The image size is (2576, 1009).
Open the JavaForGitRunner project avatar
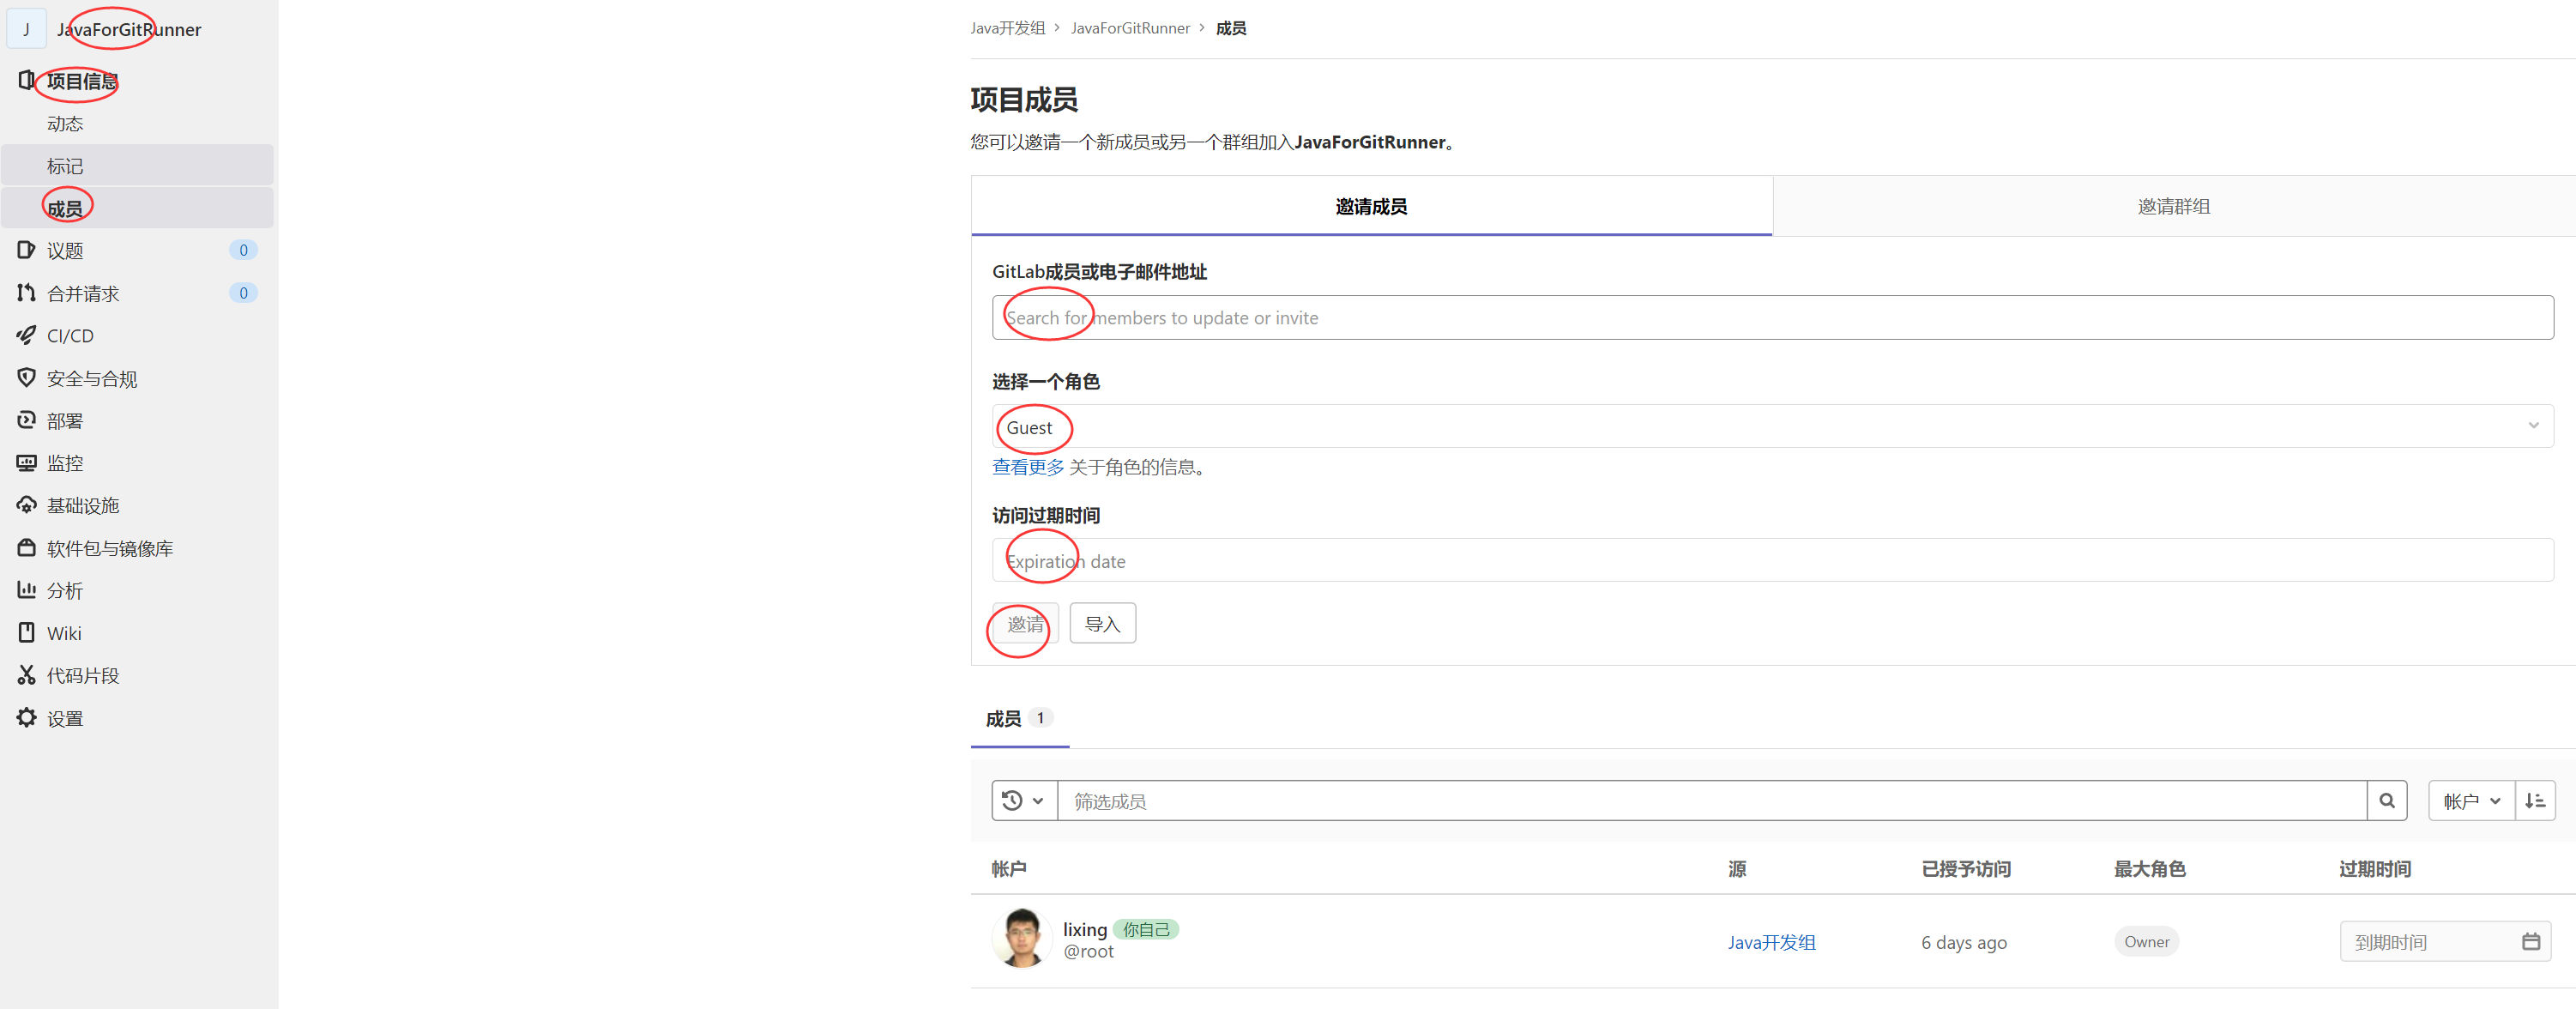[x=26, y=29]
